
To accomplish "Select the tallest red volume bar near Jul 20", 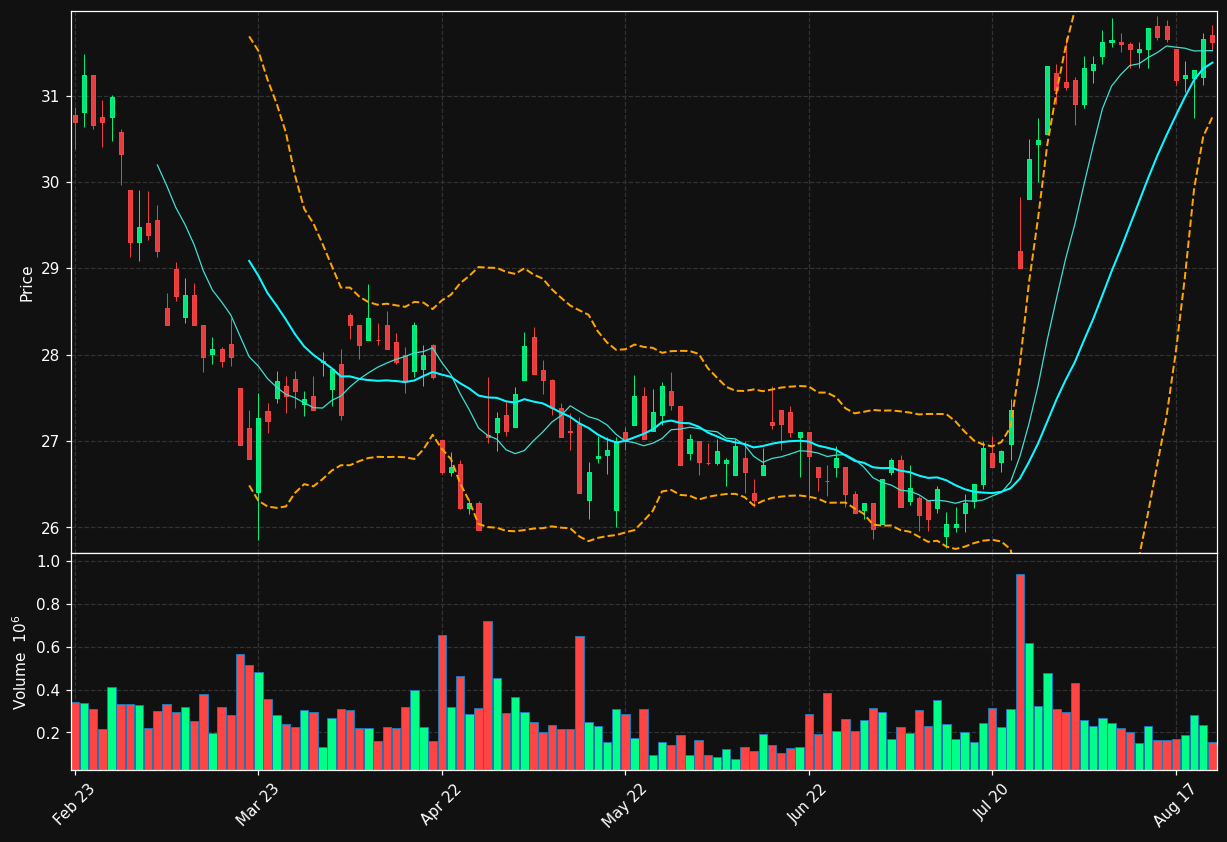I will [1020, 672].
